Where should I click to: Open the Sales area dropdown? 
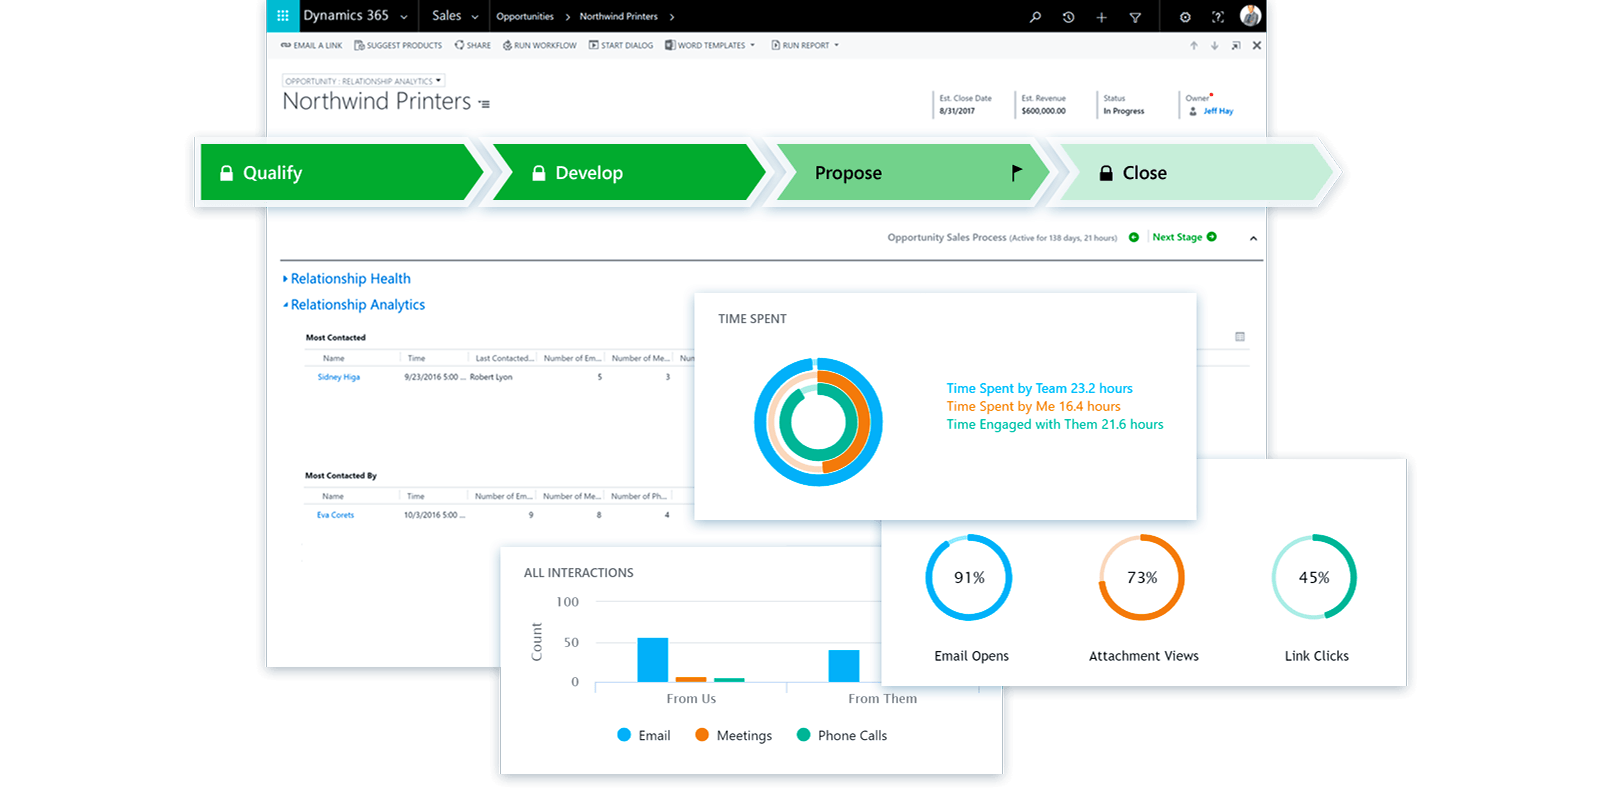click(455, 16)
